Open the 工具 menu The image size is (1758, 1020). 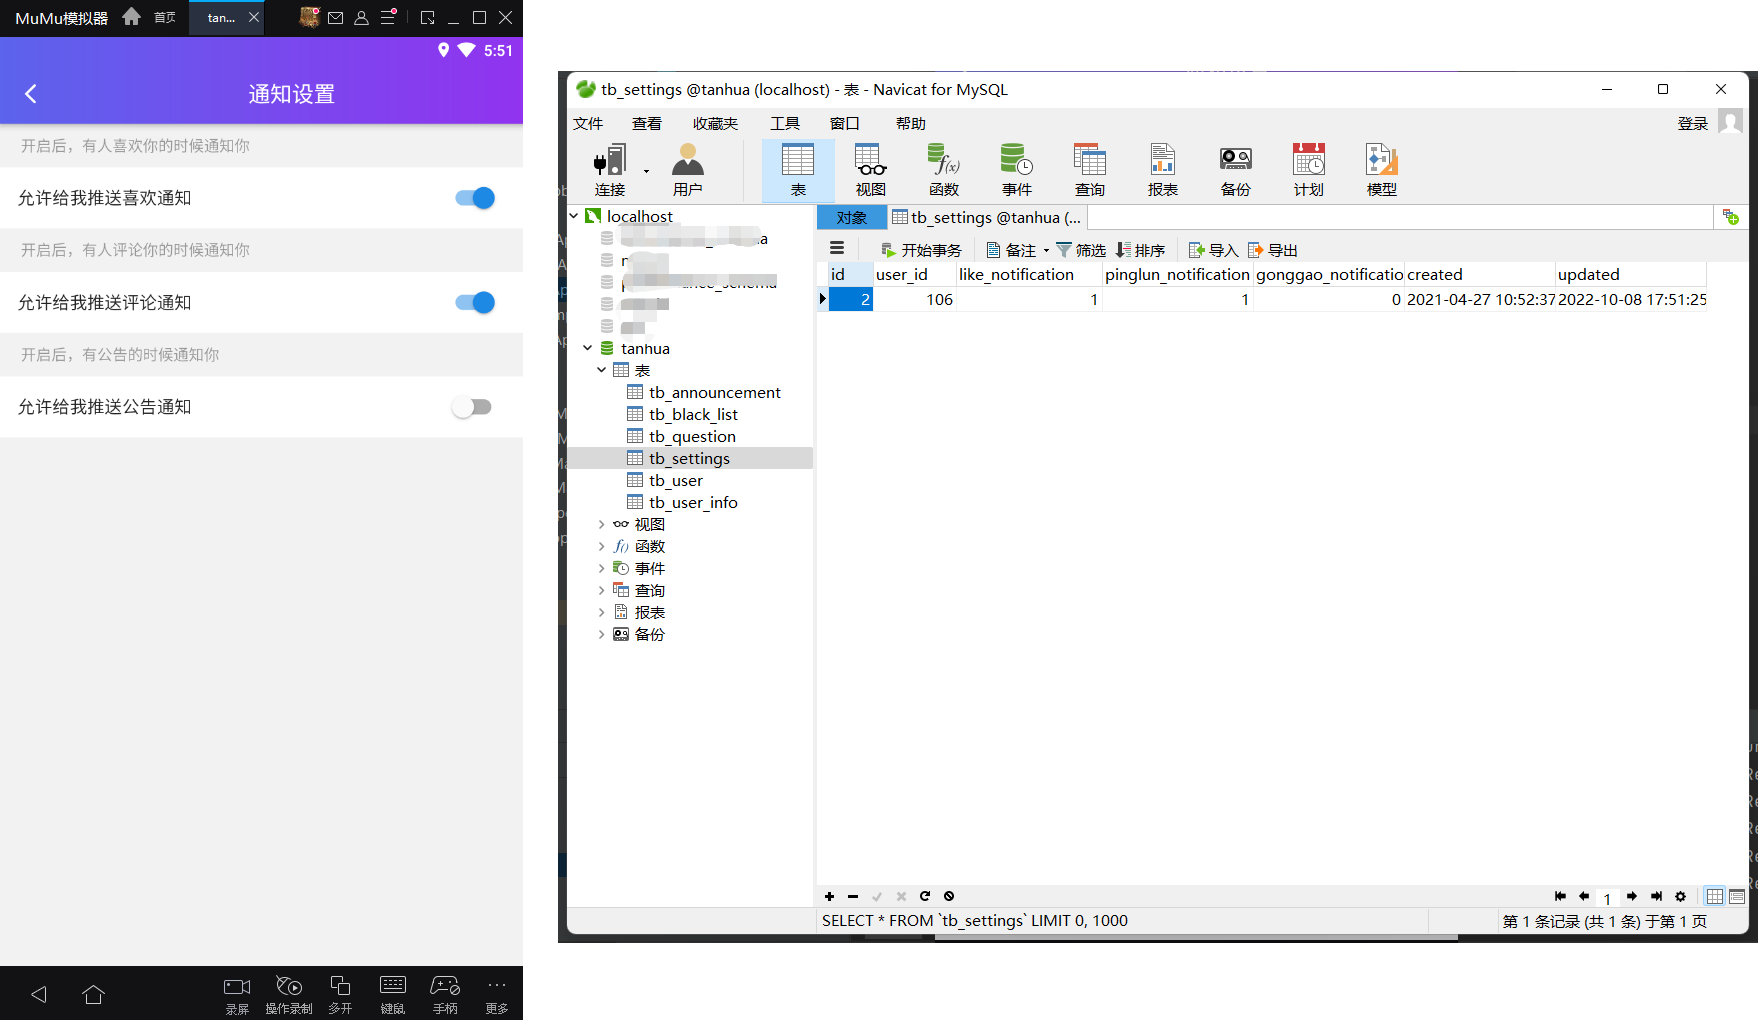[x=785, y=124]
